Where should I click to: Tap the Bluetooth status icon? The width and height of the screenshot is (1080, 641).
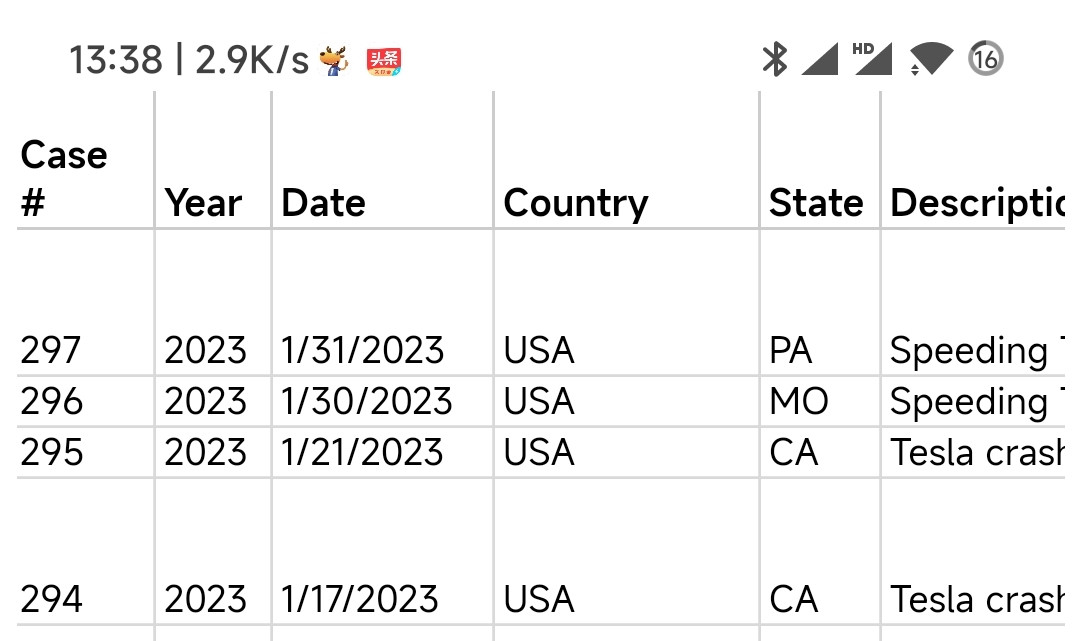pyautogui.click(x=775, y=59)
